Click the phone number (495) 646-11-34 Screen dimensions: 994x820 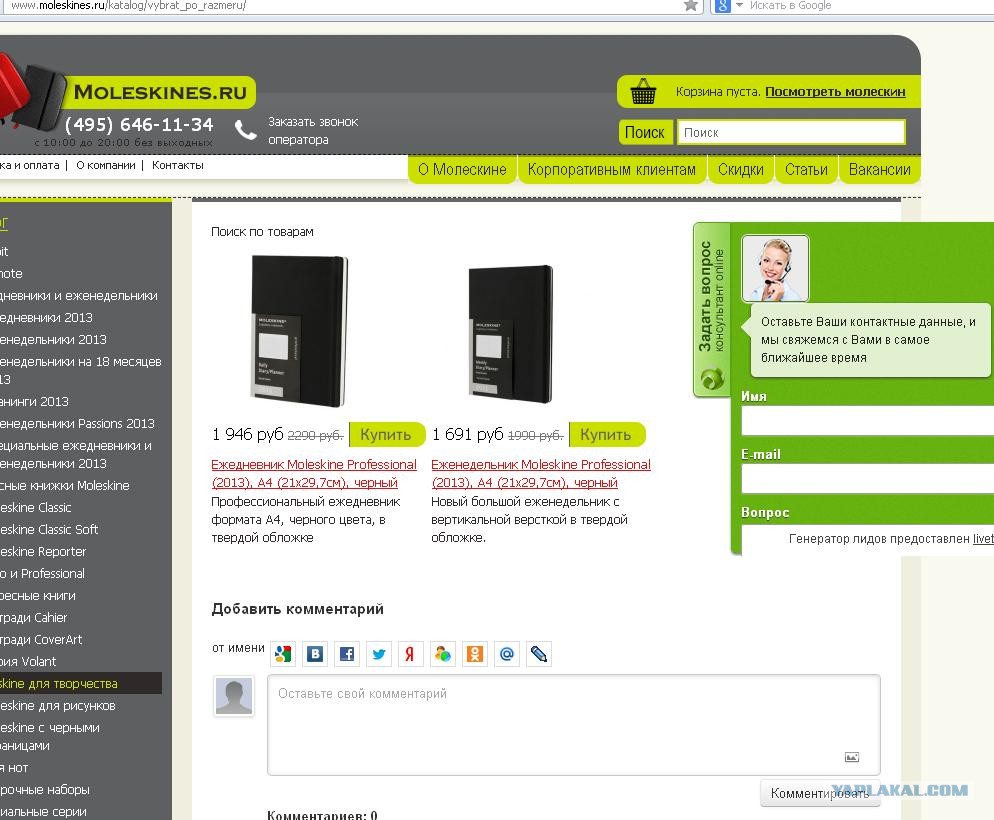pyautogui.click(x=139, y=124)
